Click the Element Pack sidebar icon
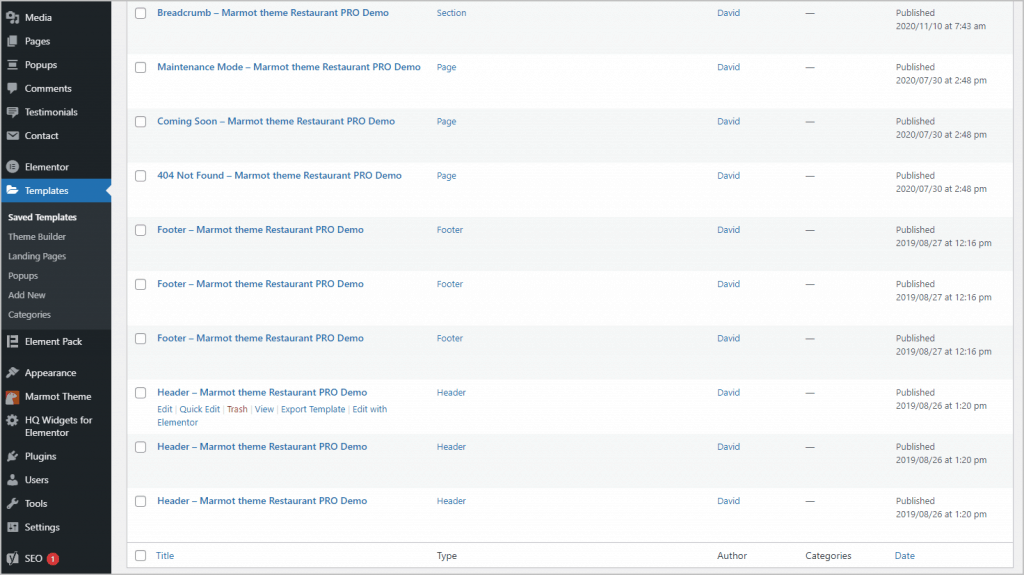Viewport: 1024px width, 575px height. coord(12,342)
